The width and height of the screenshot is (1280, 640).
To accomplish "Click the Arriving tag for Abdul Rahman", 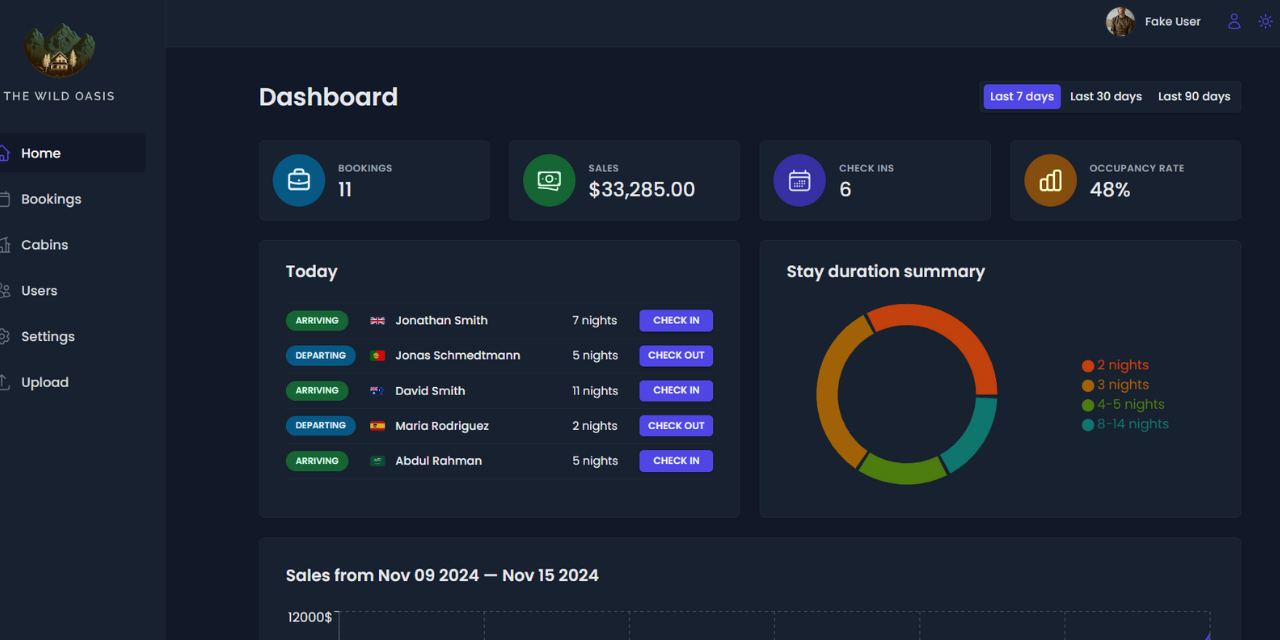I will click(317, 461).
